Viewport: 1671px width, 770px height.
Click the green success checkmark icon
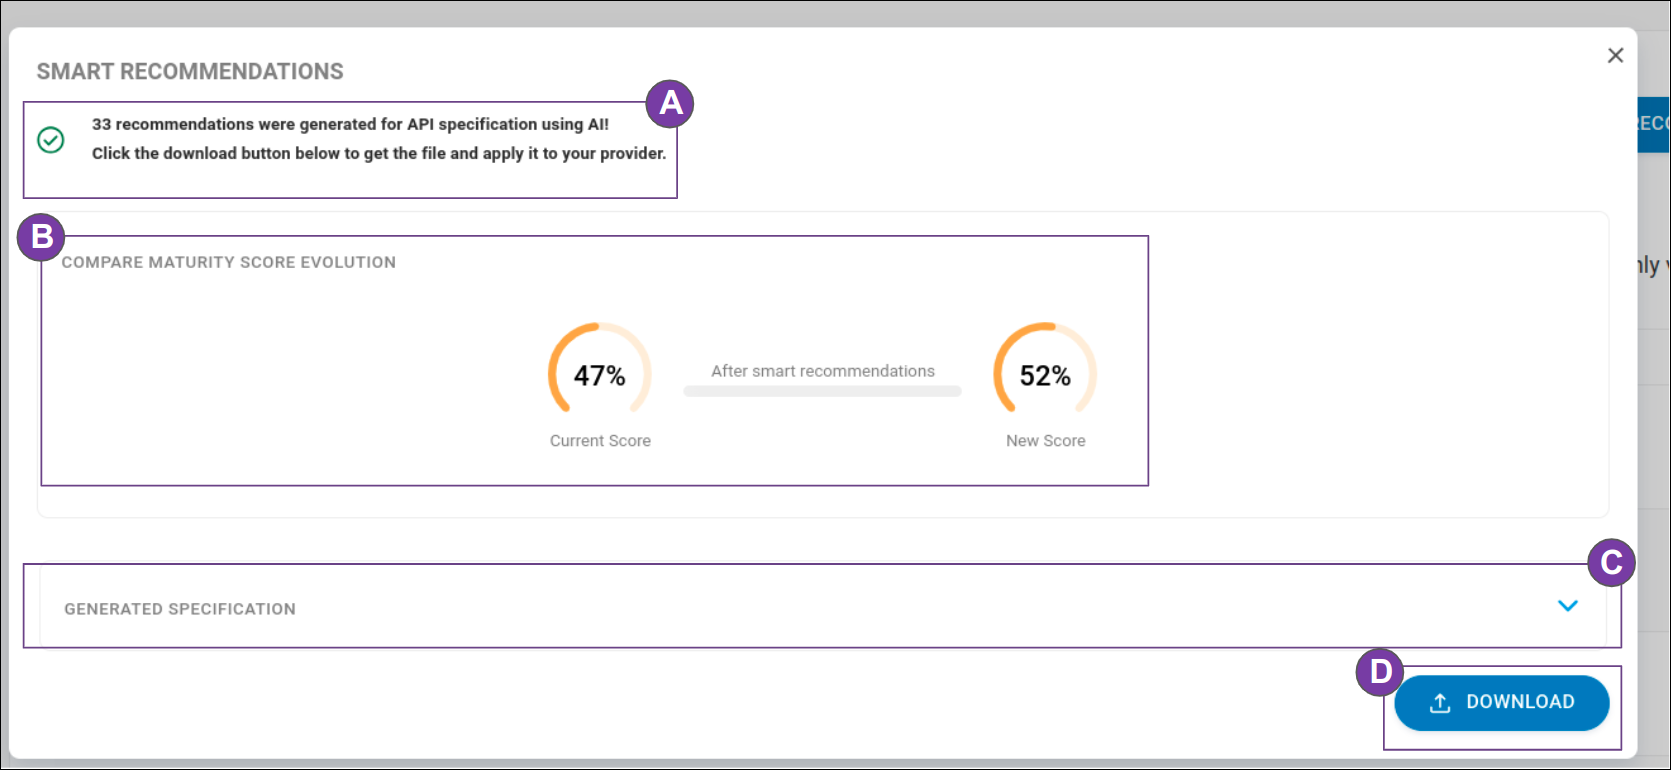pyautogui.click(x=51, y=140)
